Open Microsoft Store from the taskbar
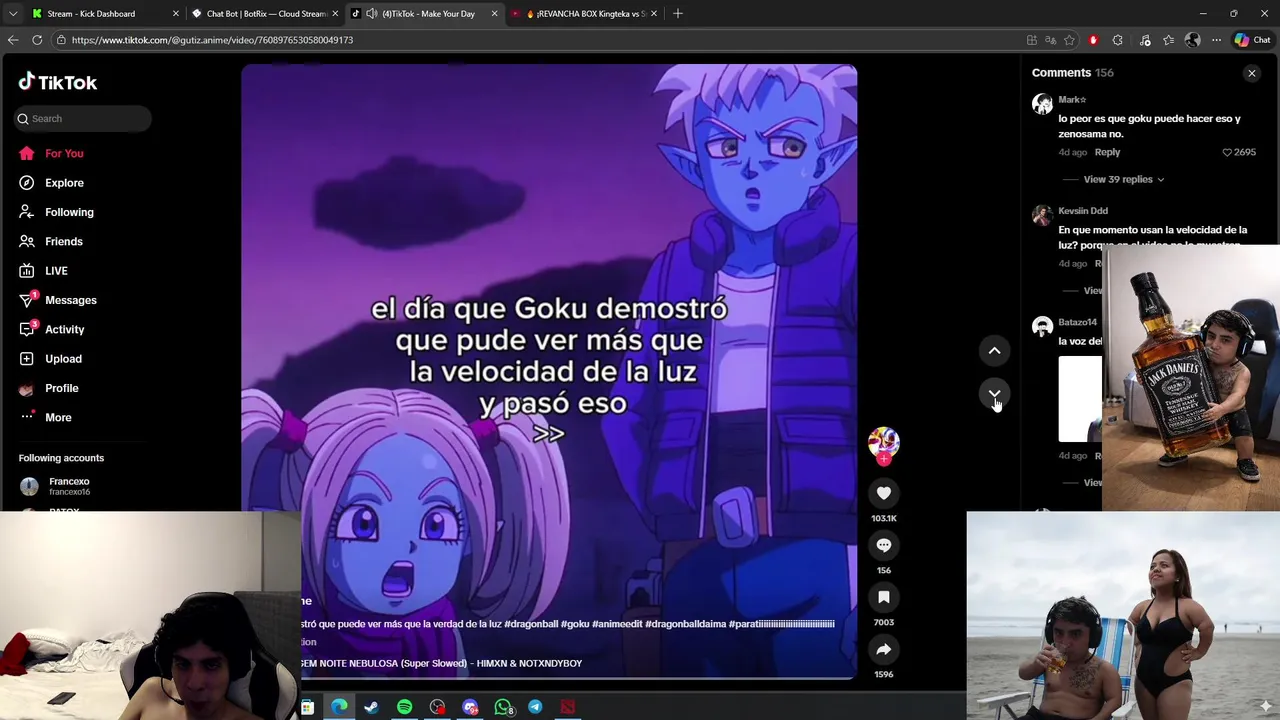1280x720 pixels. tap(307, 707)
